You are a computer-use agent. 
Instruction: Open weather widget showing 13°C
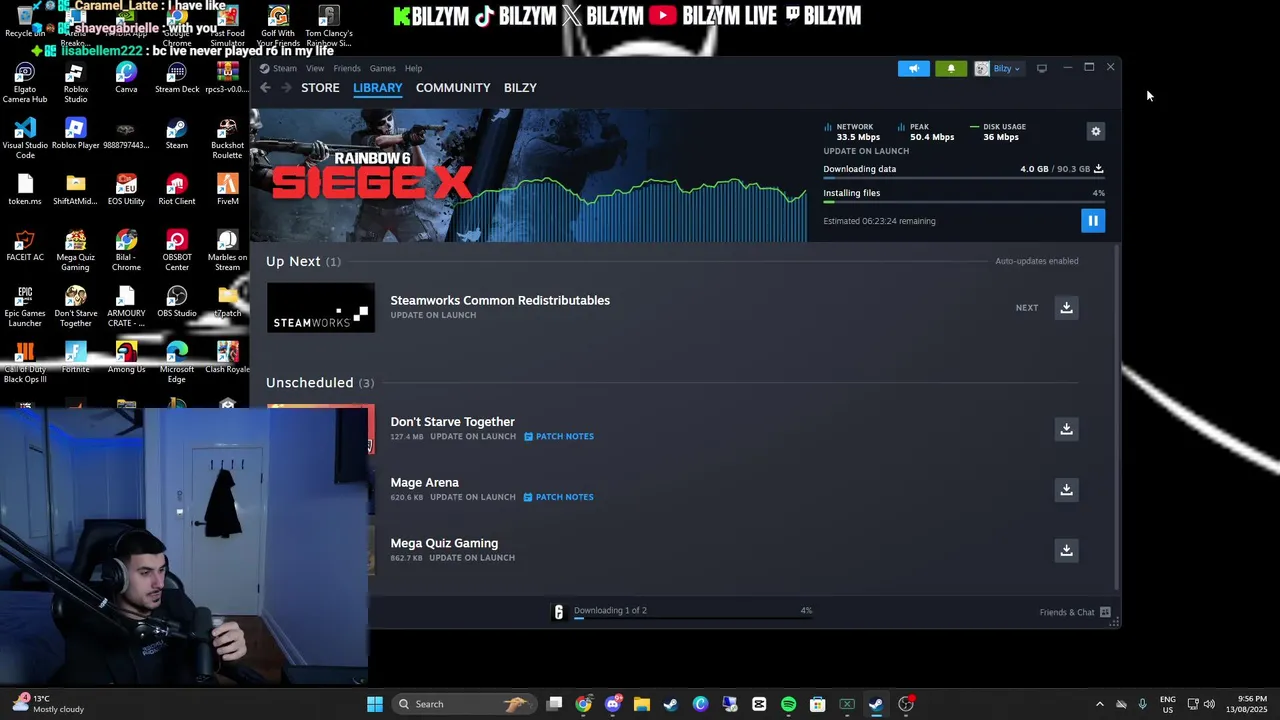(x=48, y=704)
